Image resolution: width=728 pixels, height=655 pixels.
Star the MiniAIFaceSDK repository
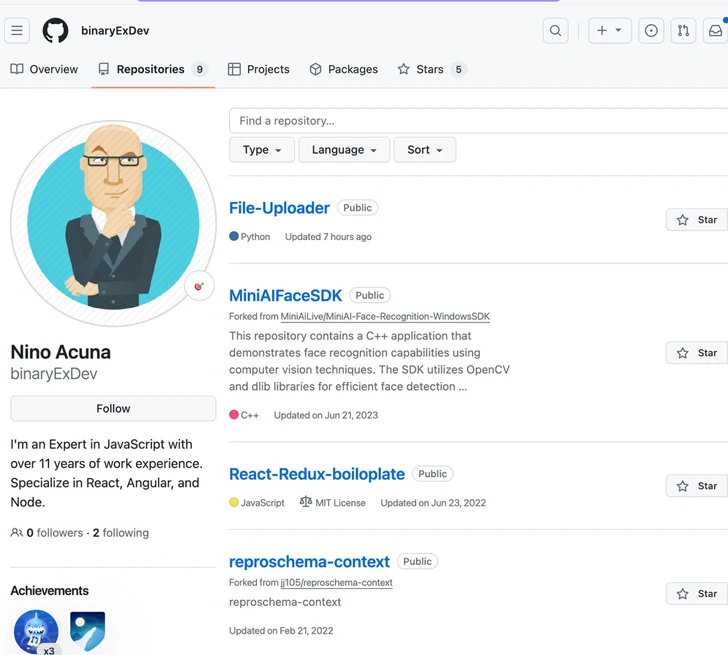coord(697,353)
